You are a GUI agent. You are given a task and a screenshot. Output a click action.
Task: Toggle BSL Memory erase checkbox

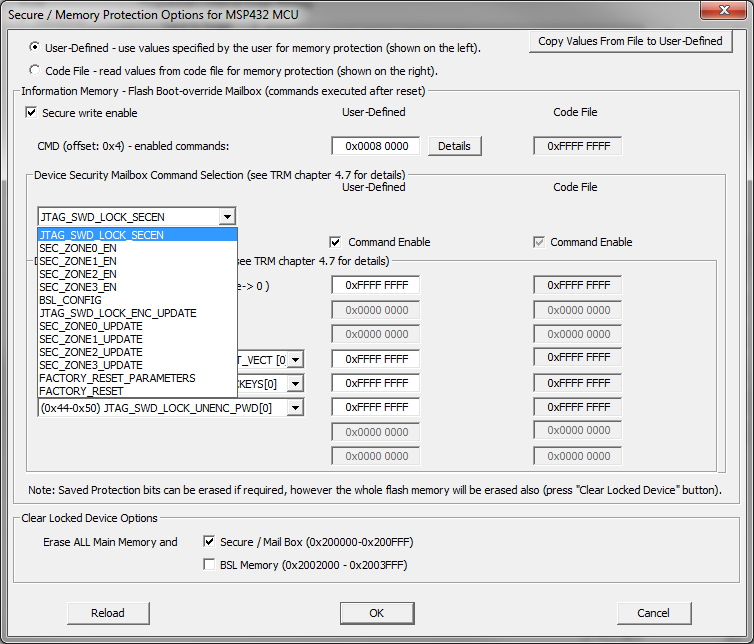point(209,564)
